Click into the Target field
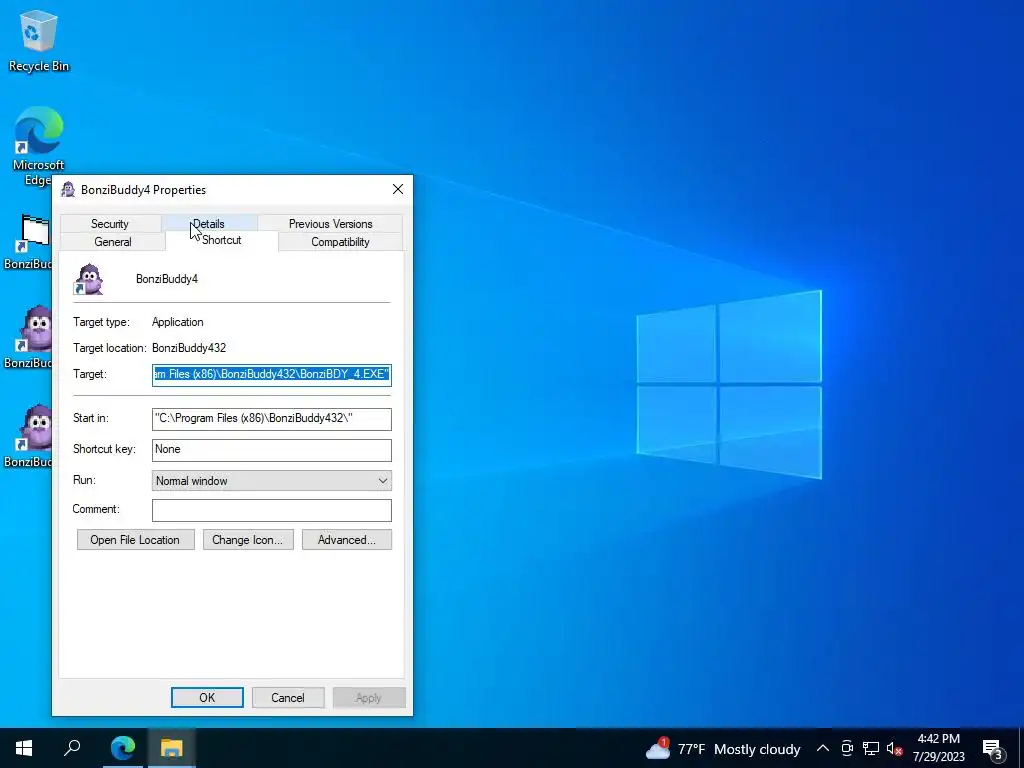 click(272, 375)
